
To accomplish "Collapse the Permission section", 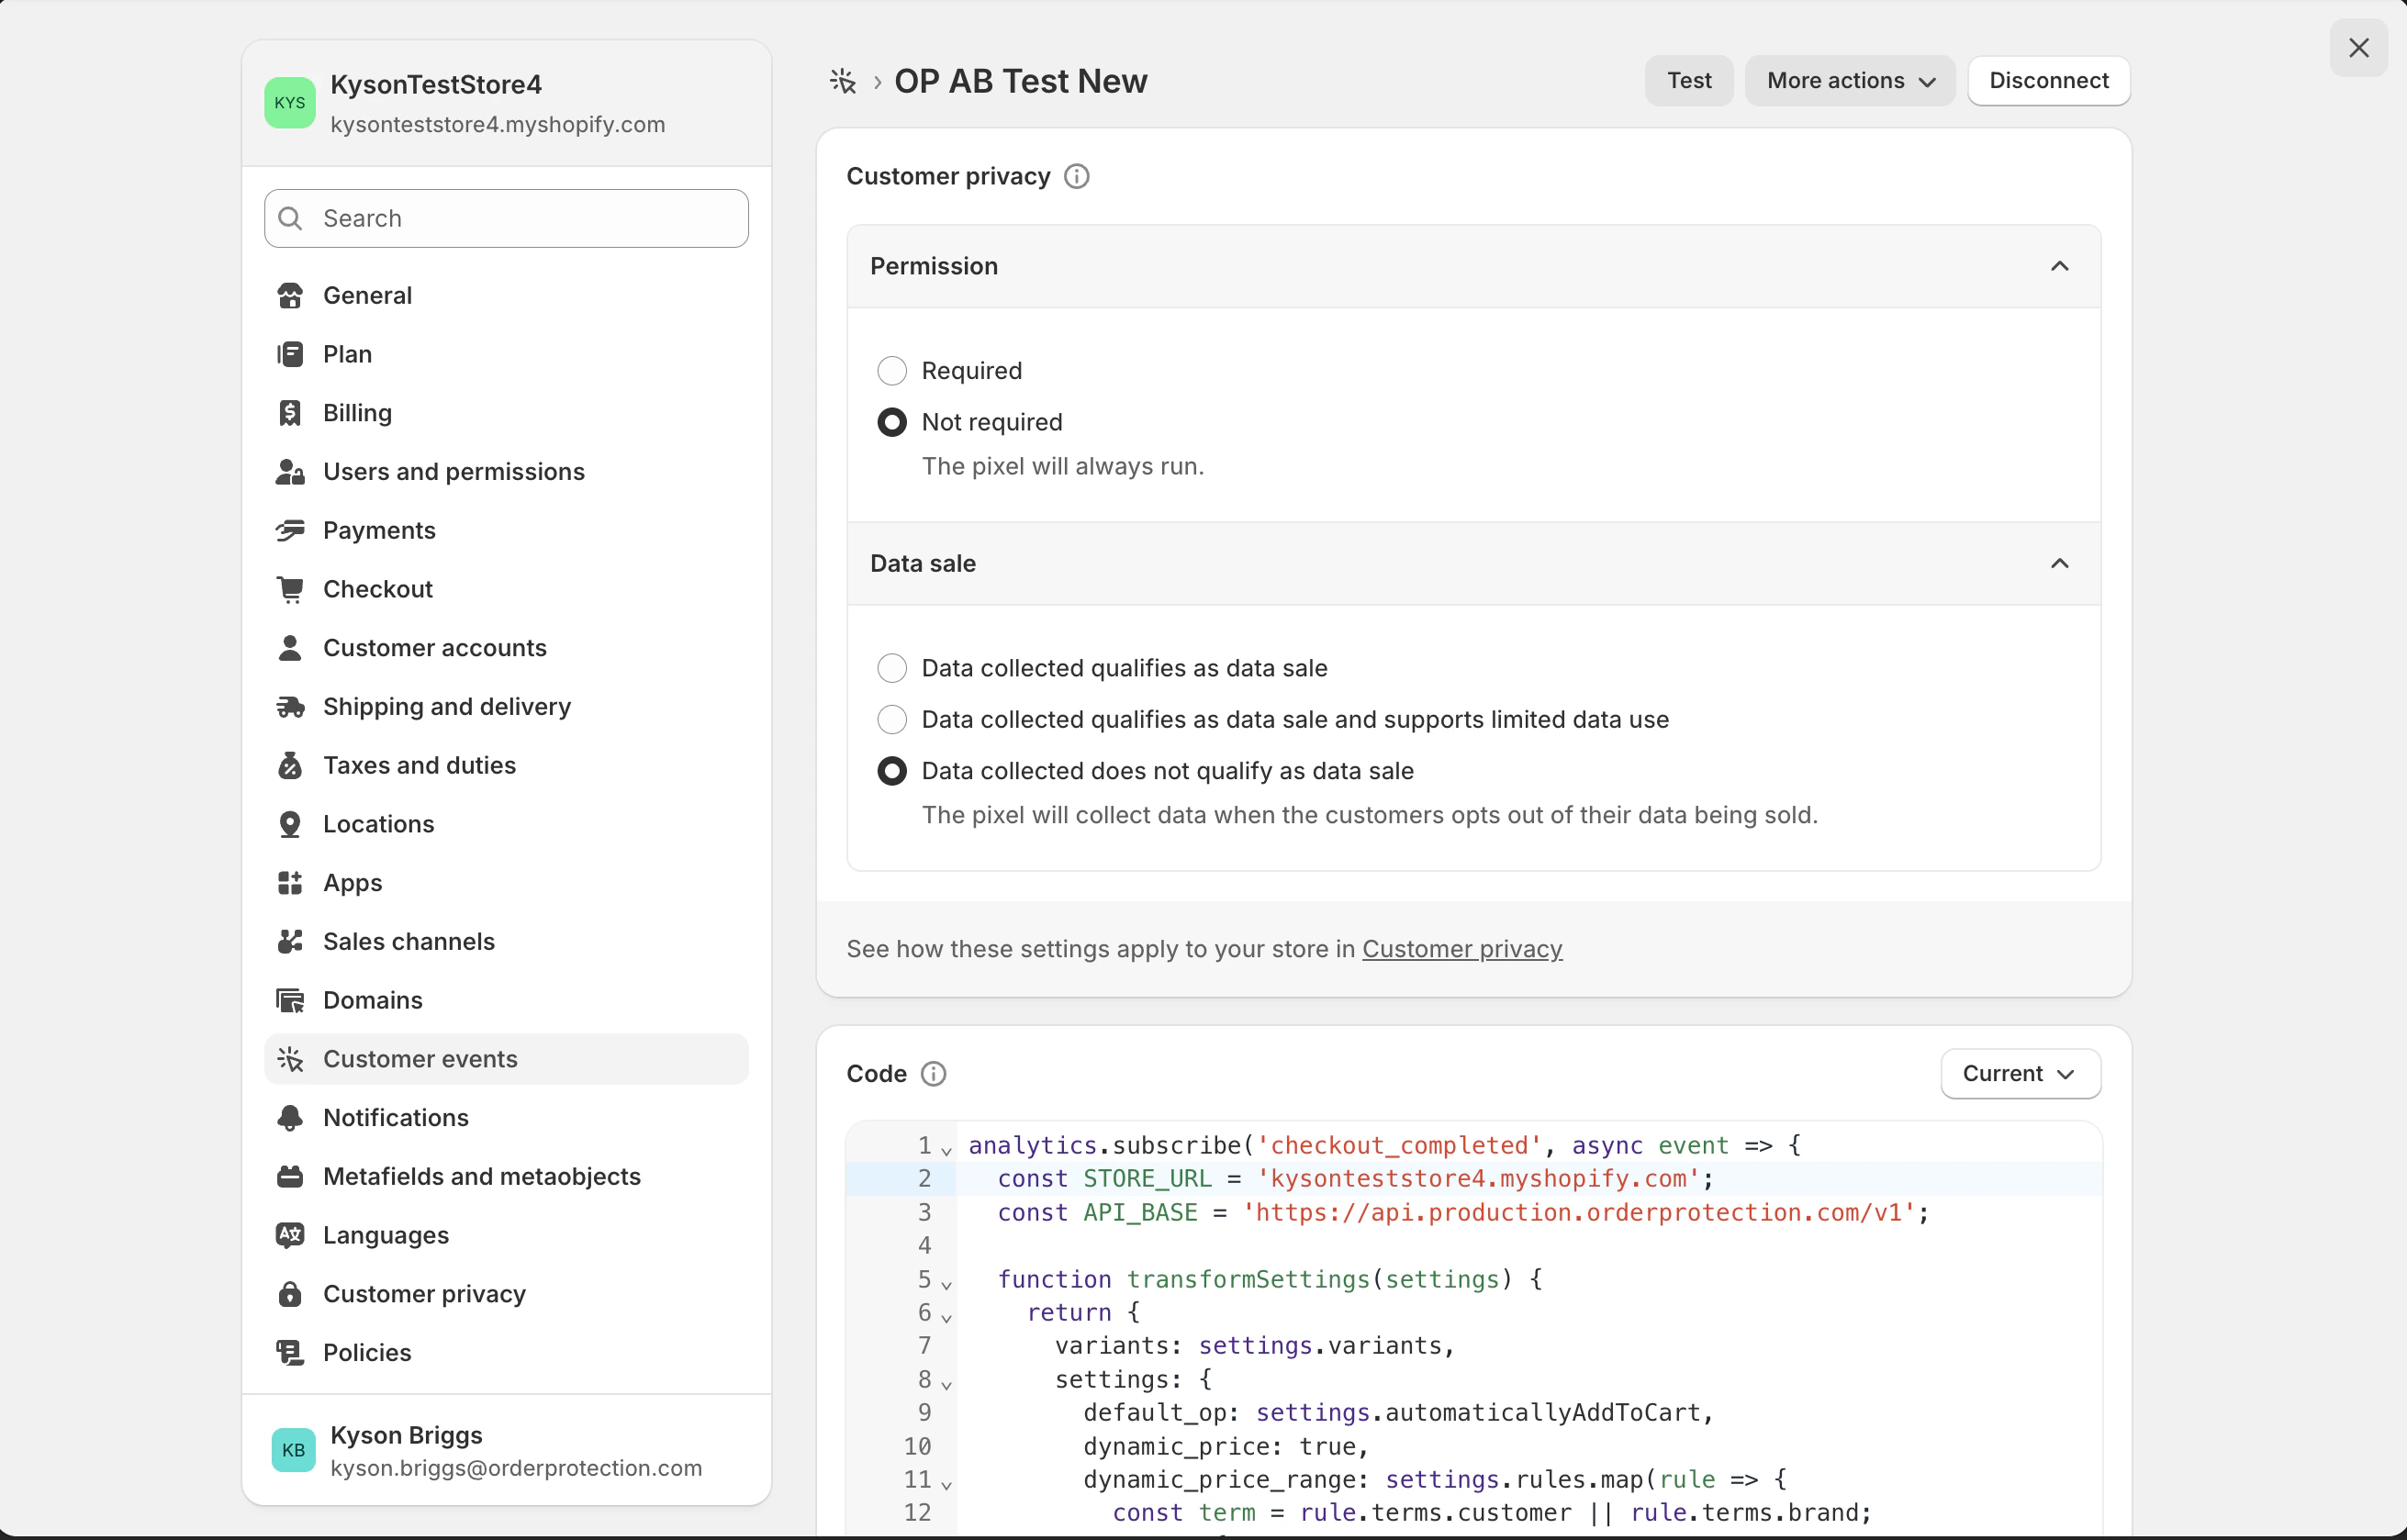I will pos(2059,266).
